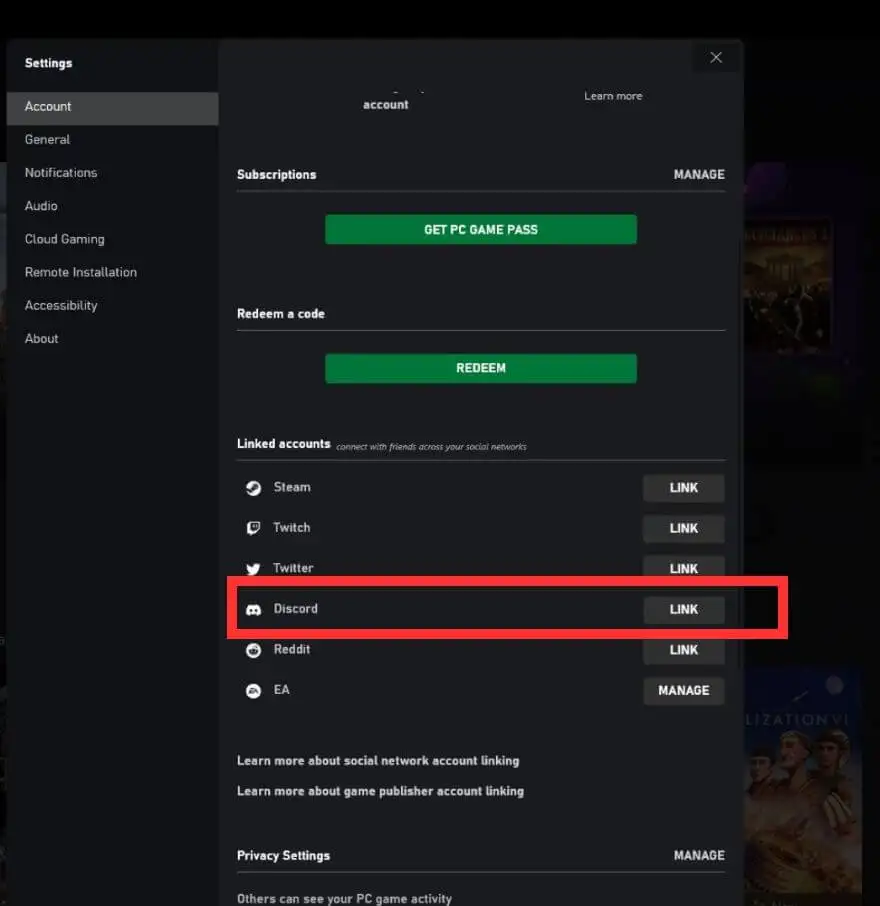Click the Reddit label text
This screenshot has width=880, height=906.
click(x=292, y=649)
